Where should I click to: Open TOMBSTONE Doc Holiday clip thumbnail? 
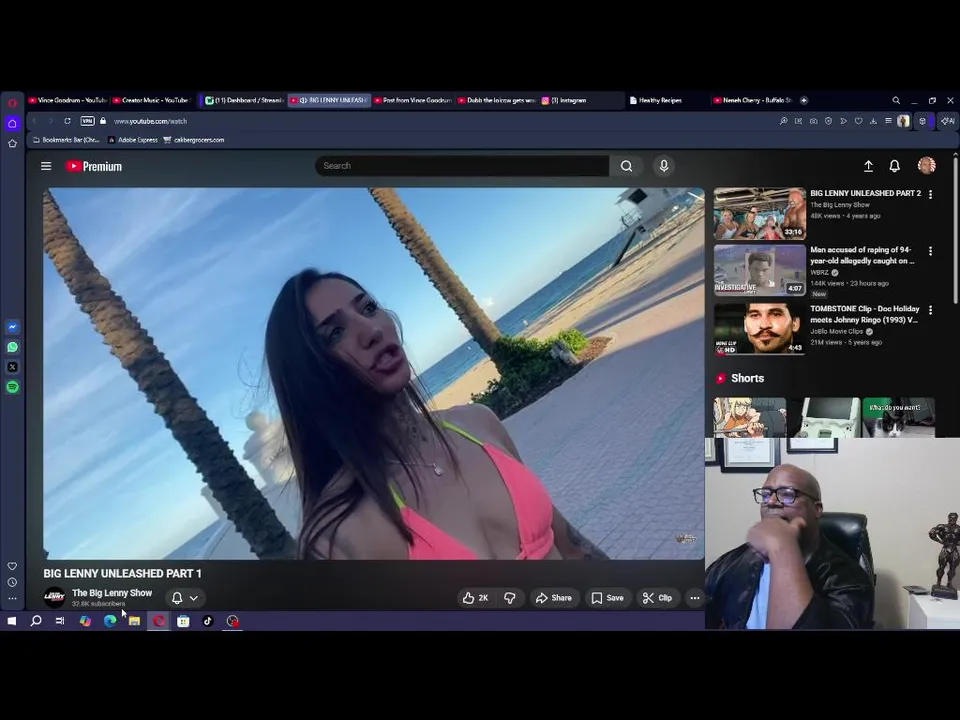(760, 329)
